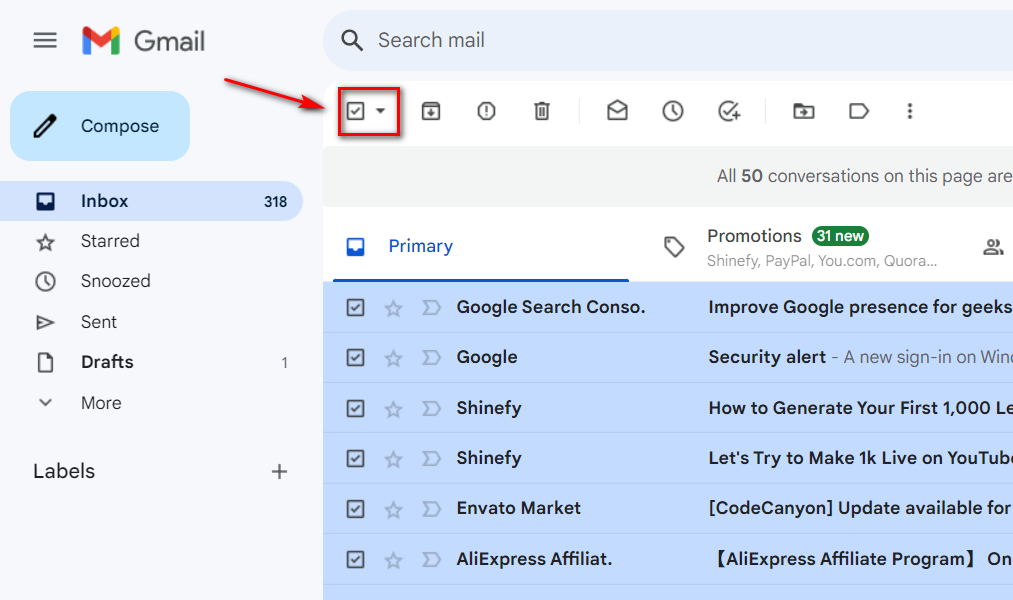Open the CodeCanyon Update available email
This screenshot has width=1013, height=600.
click(861, 508)
